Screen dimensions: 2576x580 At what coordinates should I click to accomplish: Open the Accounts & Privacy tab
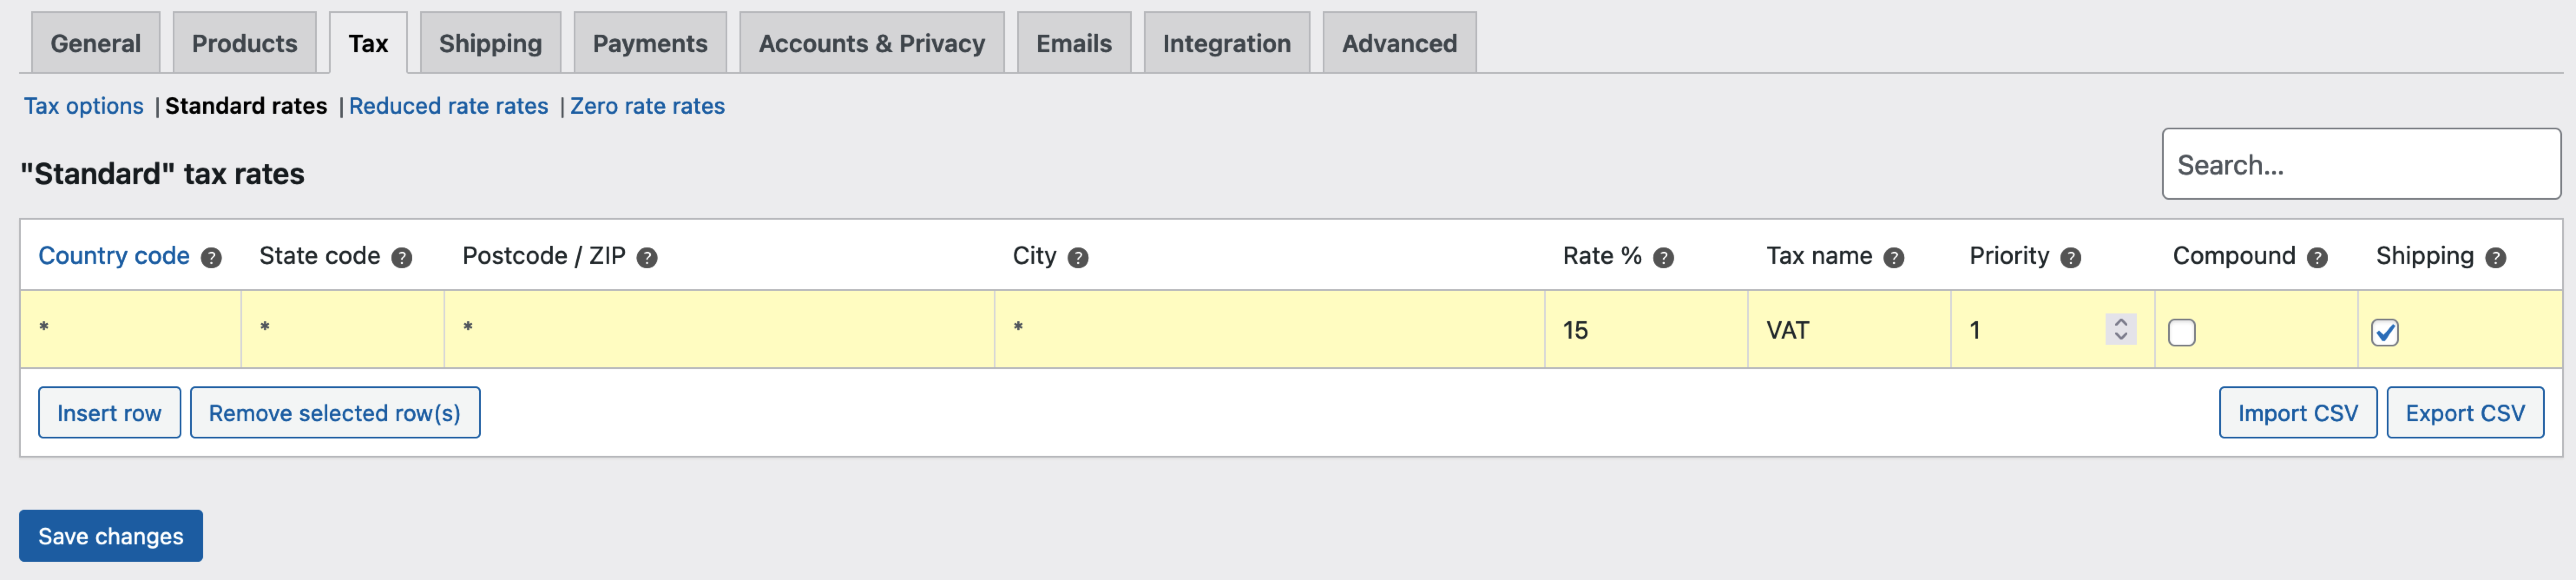(x=871, y=43)
